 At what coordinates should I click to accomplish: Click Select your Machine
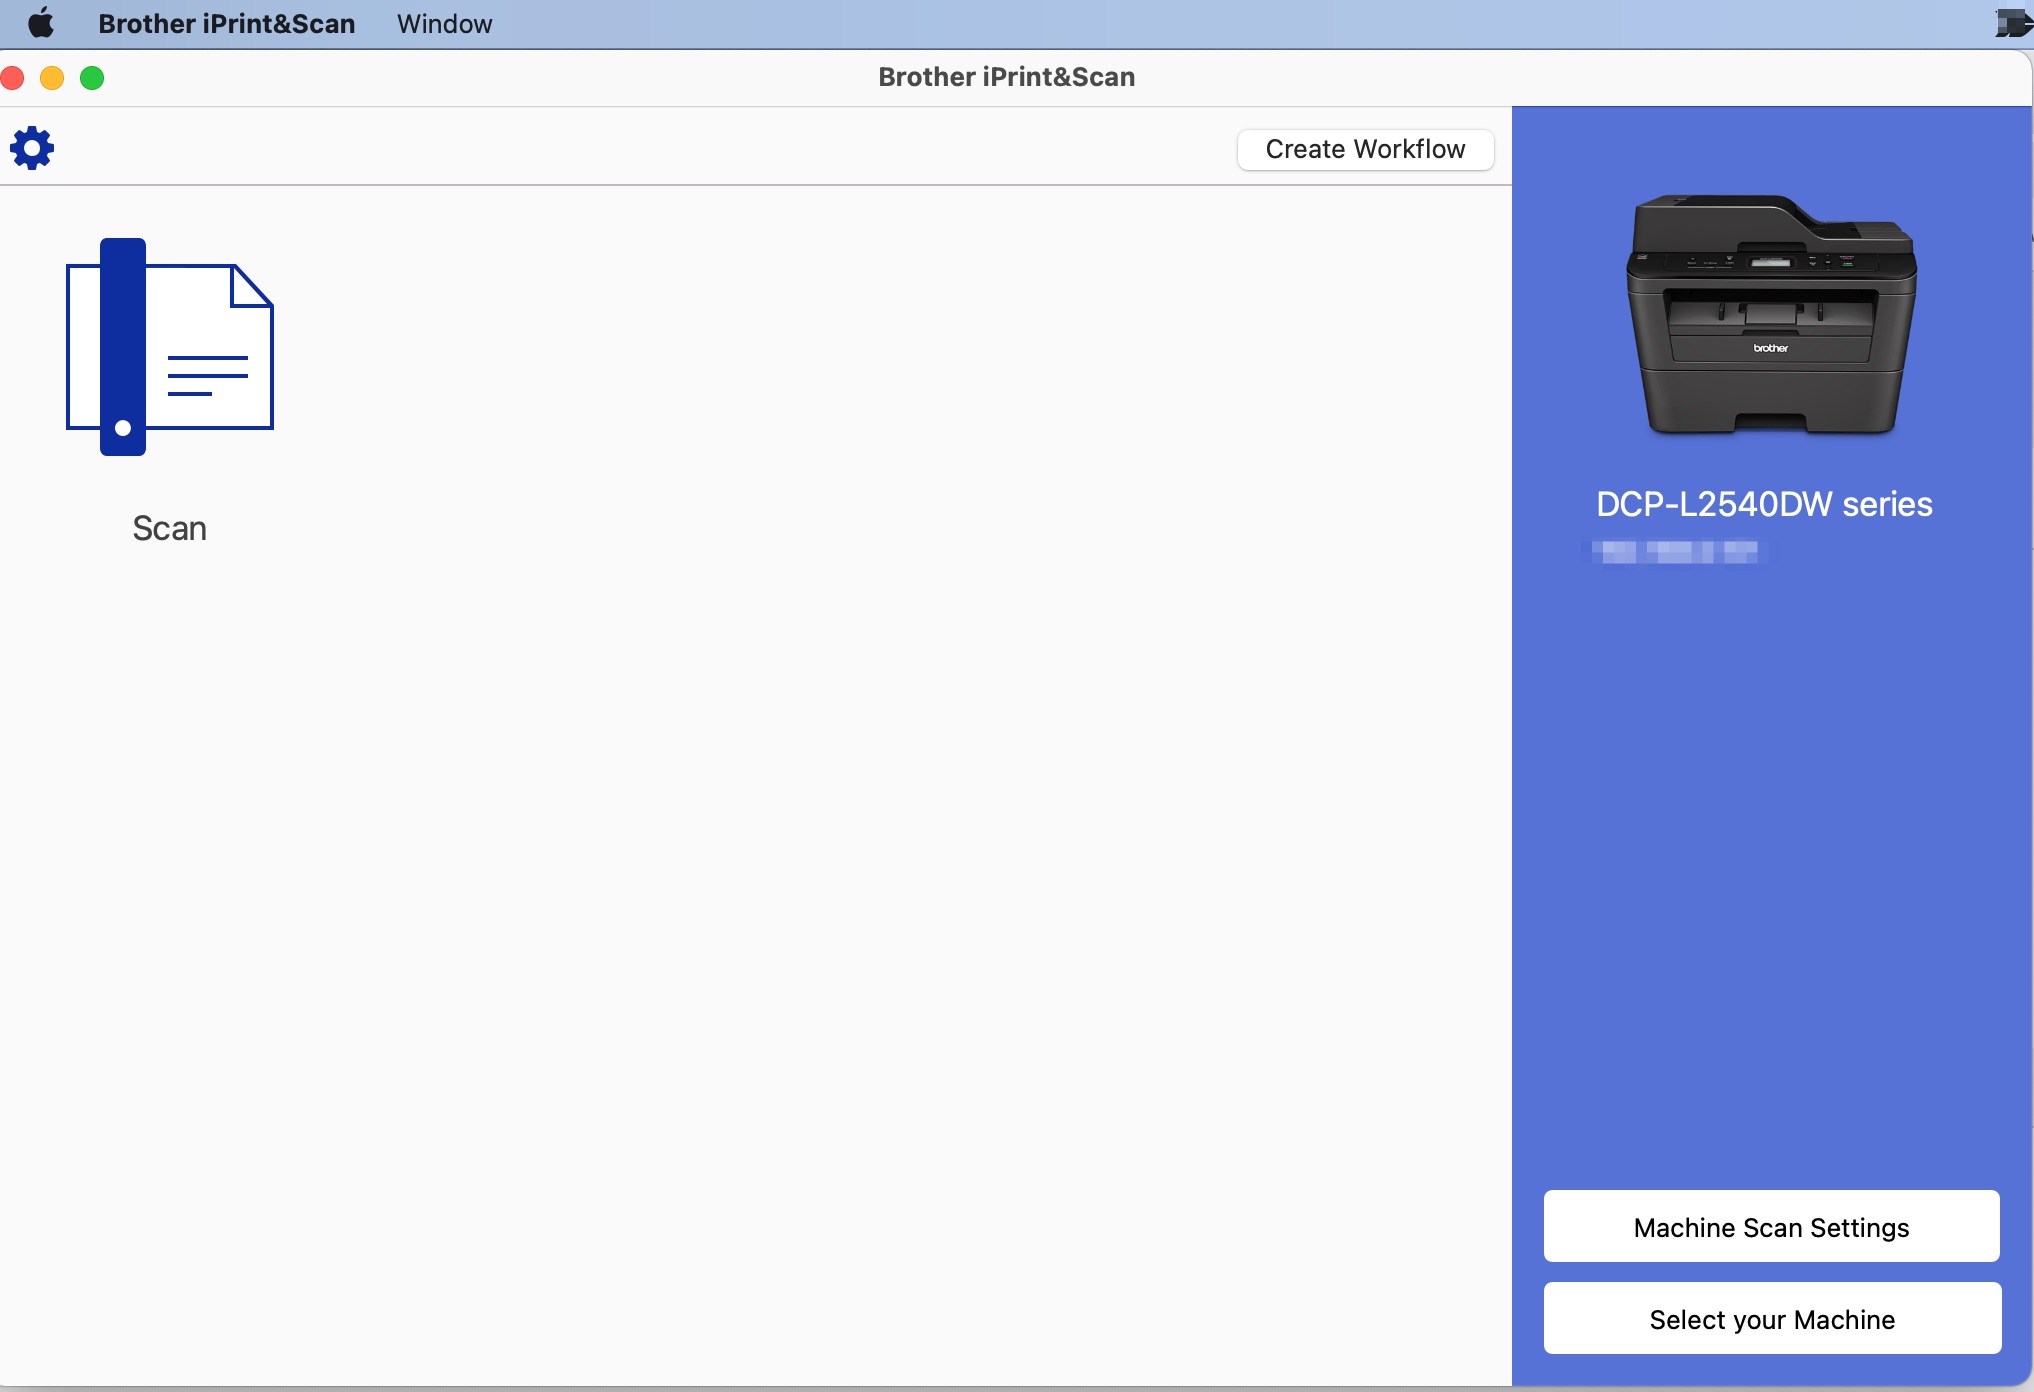click(x=1770, y=1318)
